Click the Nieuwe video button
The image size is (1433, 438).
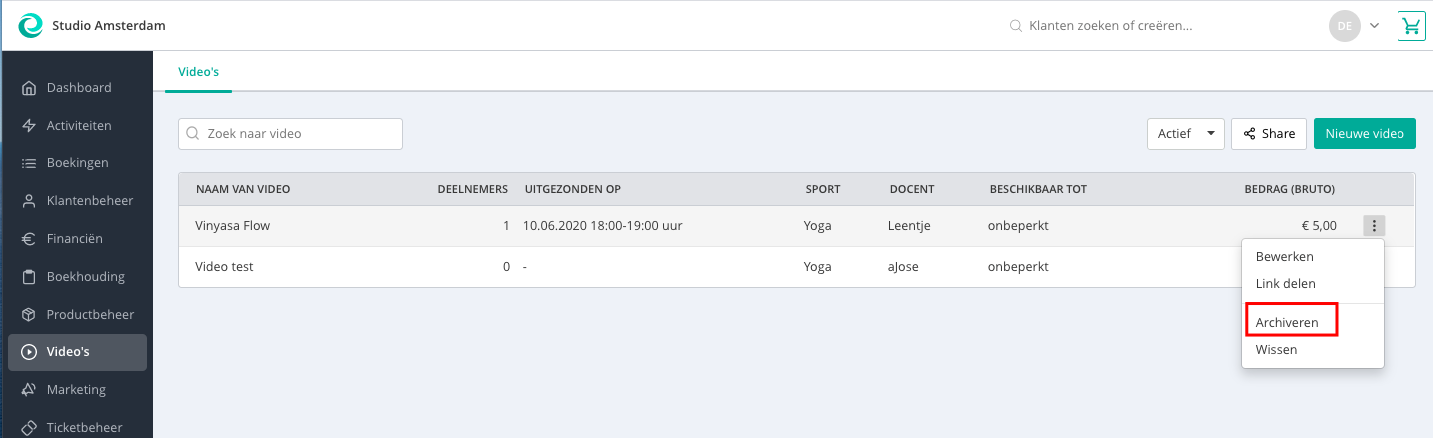(1364, 134)
